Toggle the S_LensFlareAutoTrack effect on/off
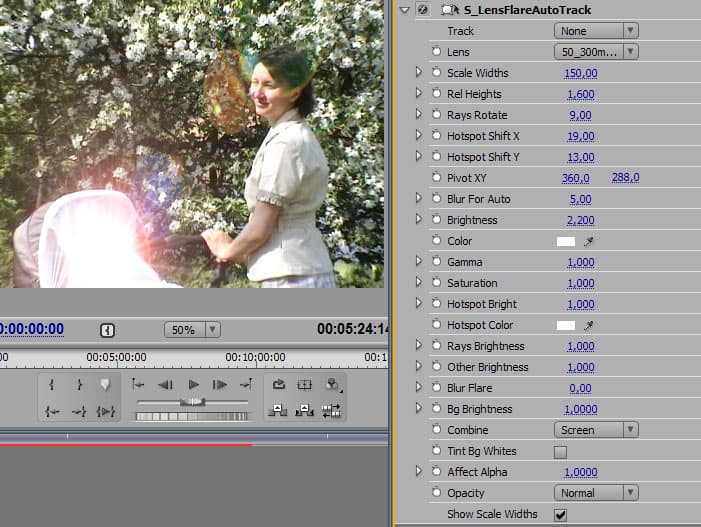 [x=424, y=10]
